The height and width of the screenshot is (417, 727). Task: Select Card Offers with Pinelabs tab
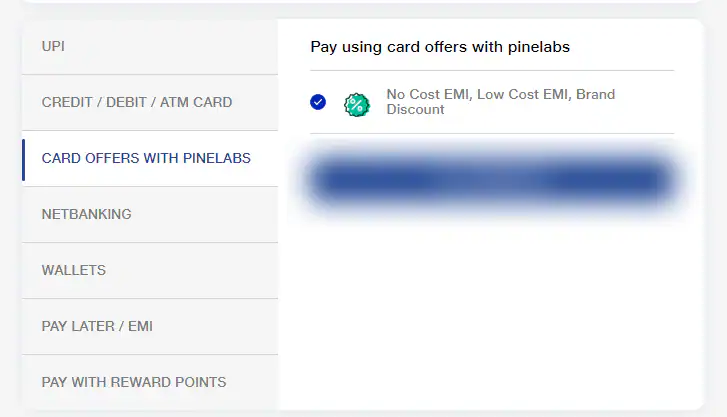click(x=146, y=158)
